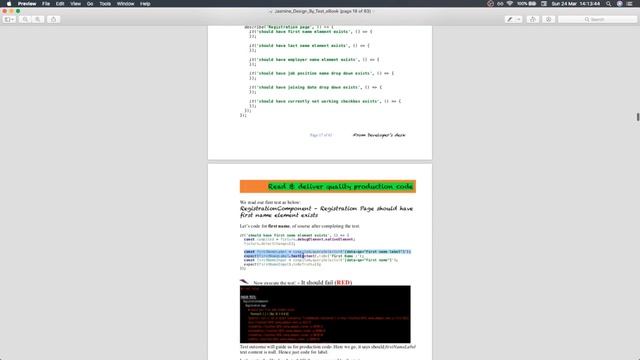Click the 'From Developer's desk' footer text
The height and width of the screenshot is (360, 640).
[x=379, y=135]
